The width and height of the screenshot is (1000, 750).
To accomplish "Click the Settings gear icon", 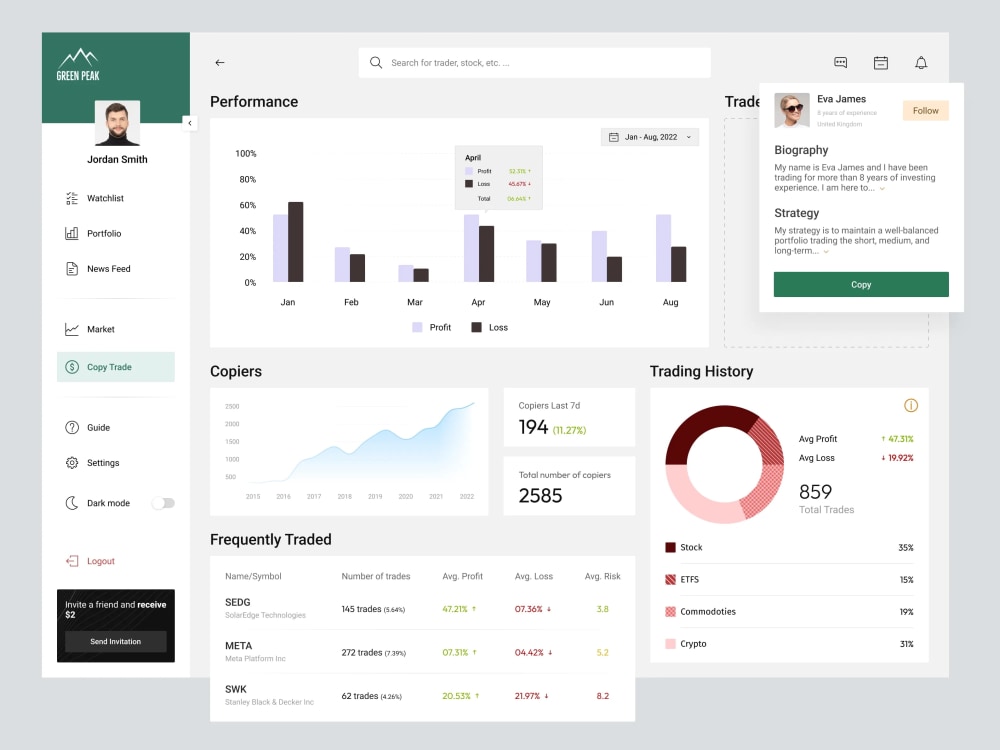I will coord(72,462).
